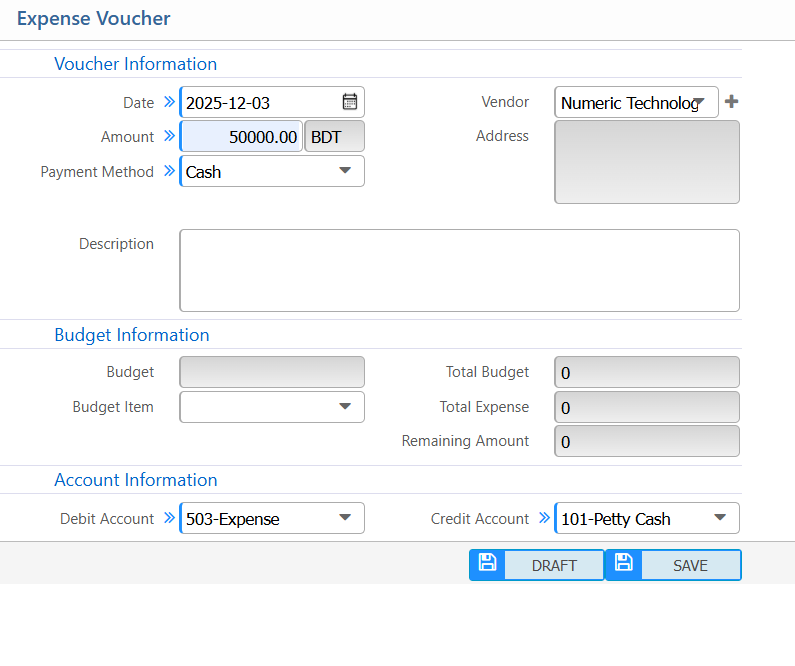Open the calendar picker in Date field
This screenshot has width=795, height=666.
click(x=349, y=102)
